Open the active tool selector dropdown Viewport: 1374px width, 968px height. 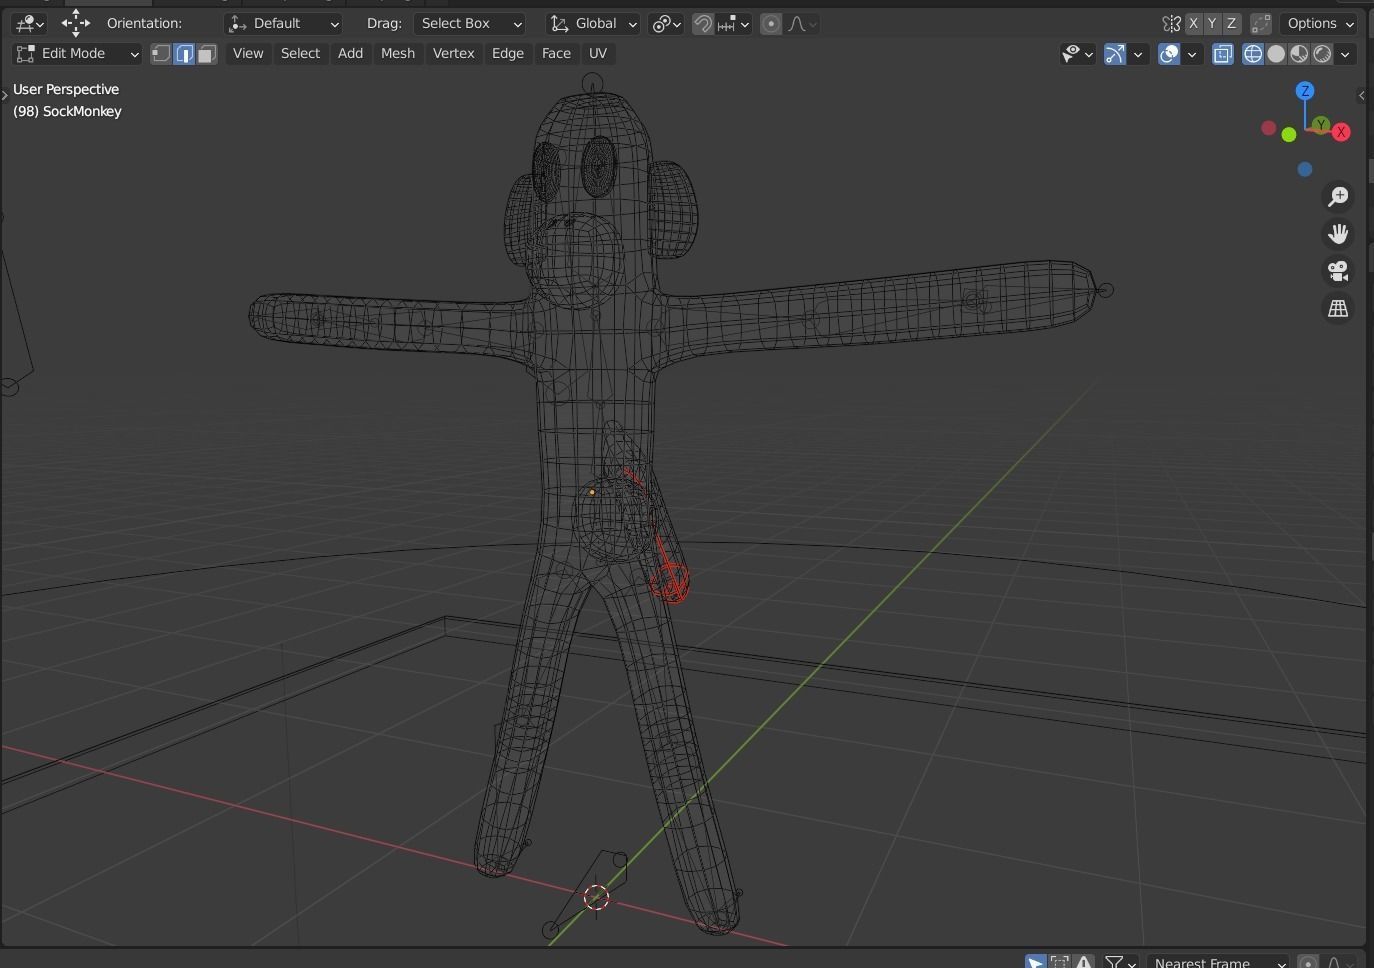(31, 23)
